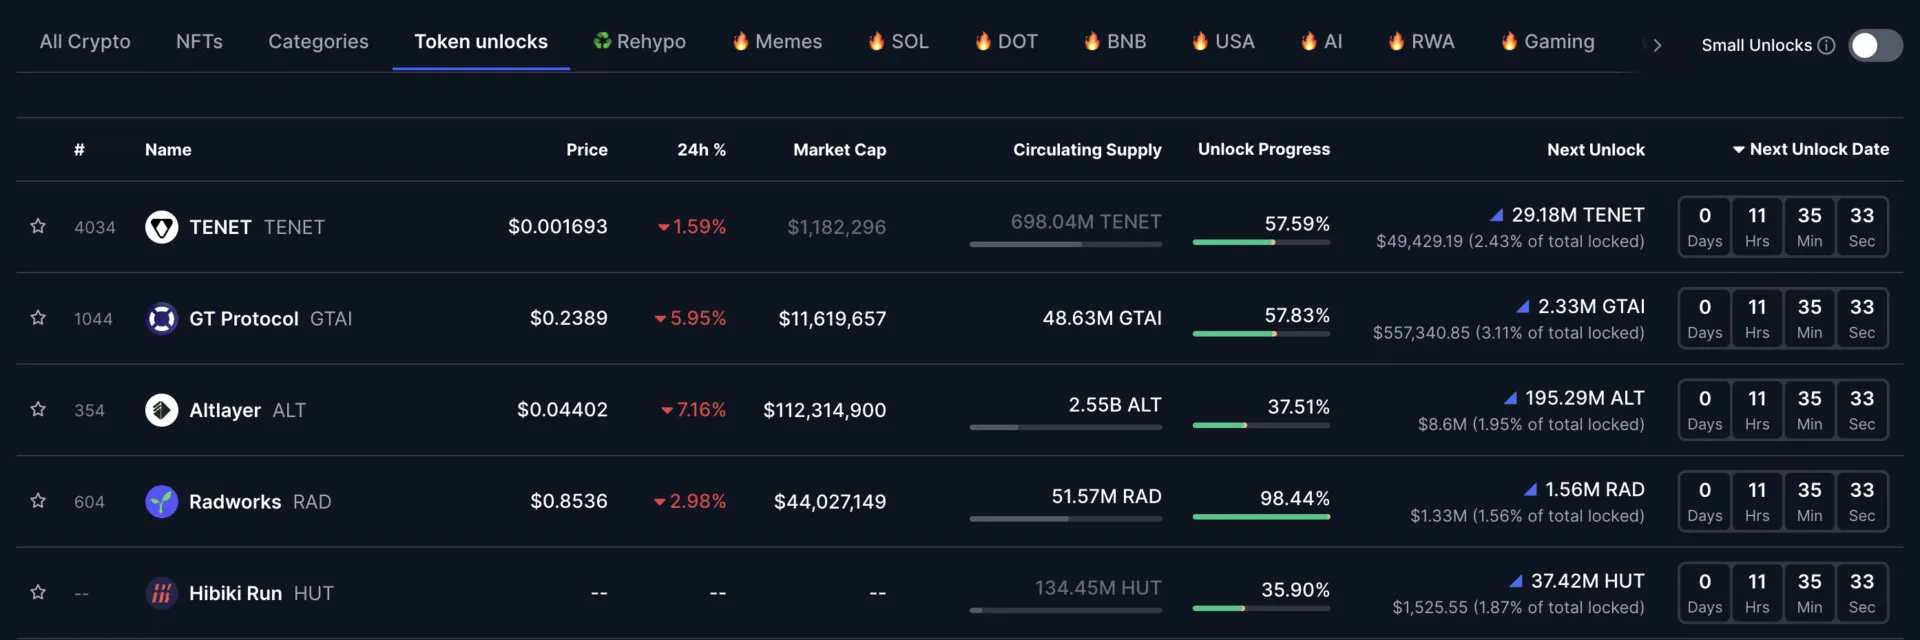Click the Altlayer coin logo icon
The height and width of the screenshot is (640, 1920).
[161, 410]
